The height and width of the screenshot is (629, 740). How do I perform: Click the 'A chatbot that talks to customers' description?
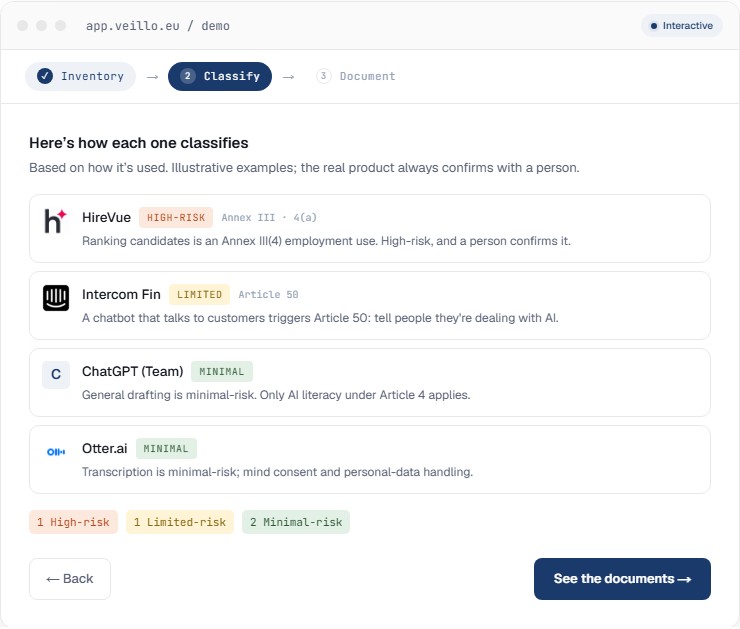320,318
